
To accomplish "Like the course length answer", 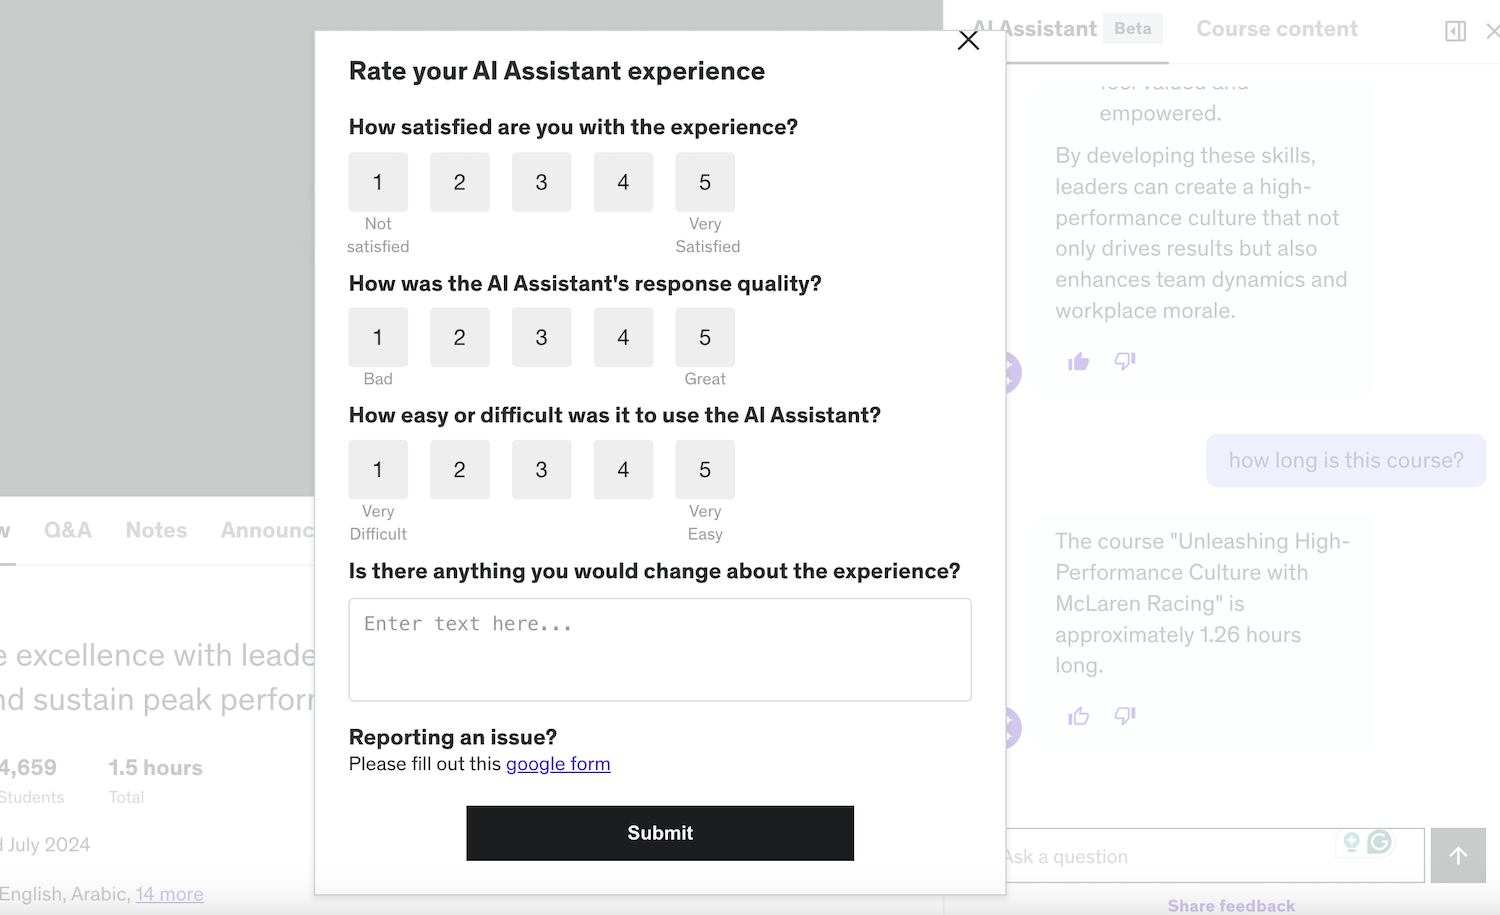I will [1078, 716].
